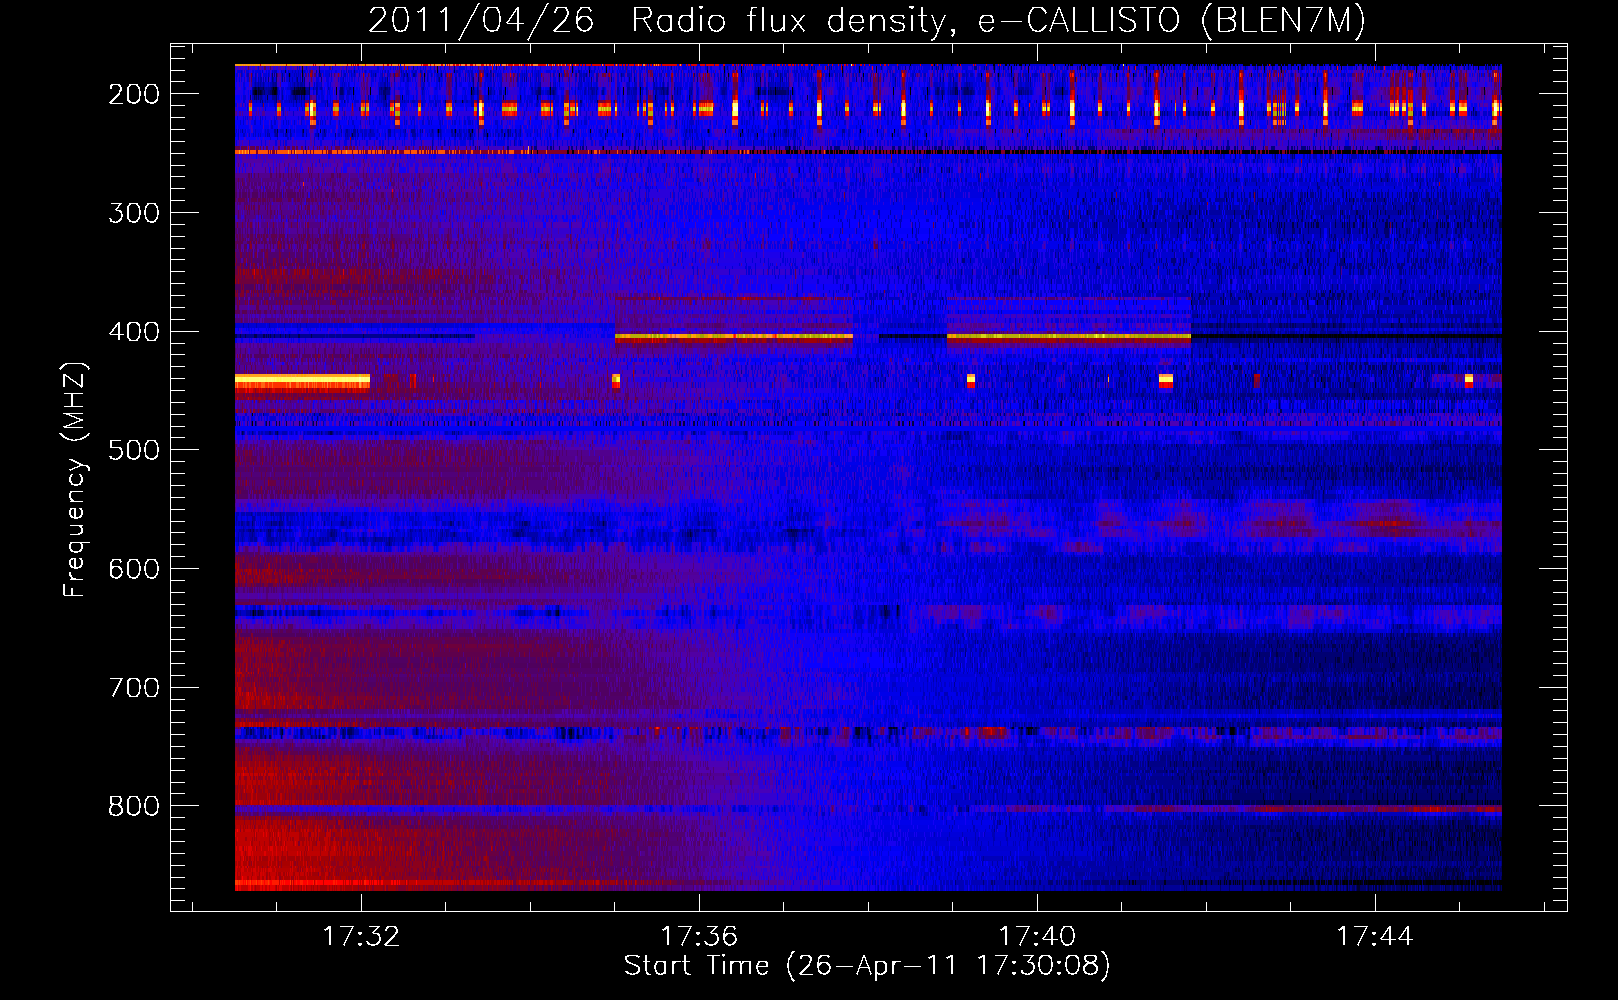1618x1000 pixels.
Task: Click the 300 frequency tick label
Action: [134, 213]
